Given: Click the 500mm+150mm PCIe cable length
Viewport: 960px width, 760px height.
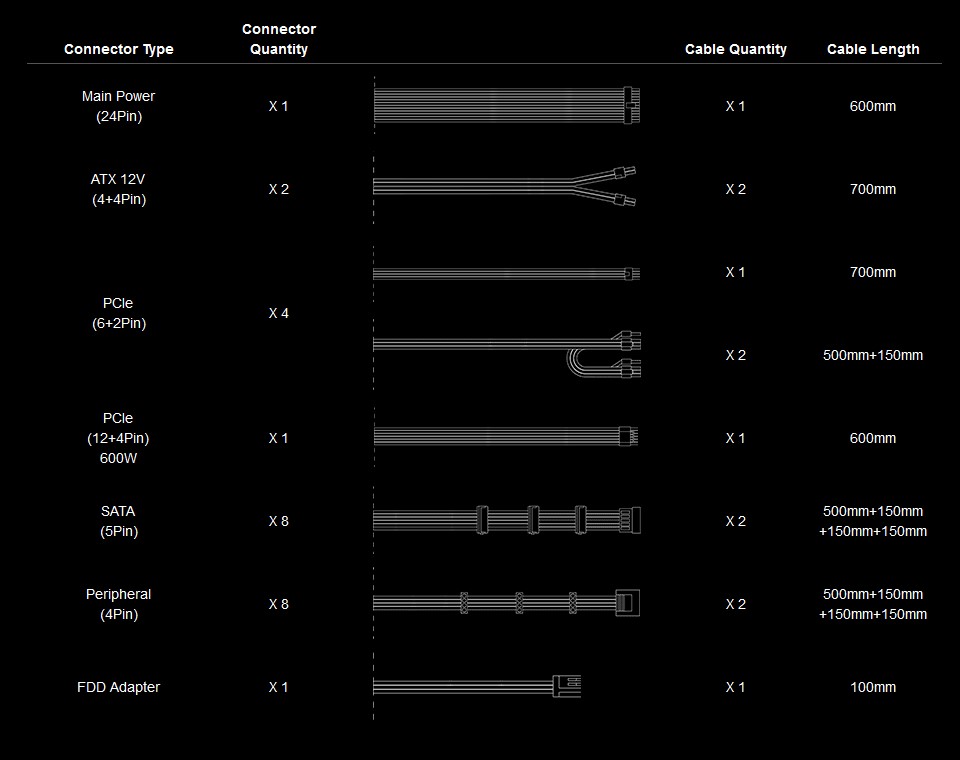Looking at the screenshot, I should [x=873, y=355].
